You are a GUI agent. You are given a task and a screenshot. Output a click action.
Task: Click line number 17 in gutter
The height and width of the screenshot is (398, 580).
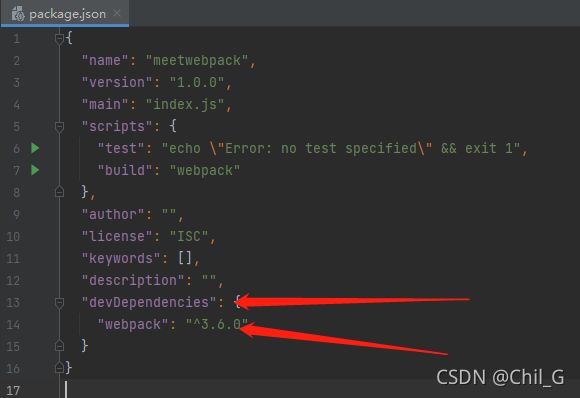pyautogui.click(x=13, y=391)
